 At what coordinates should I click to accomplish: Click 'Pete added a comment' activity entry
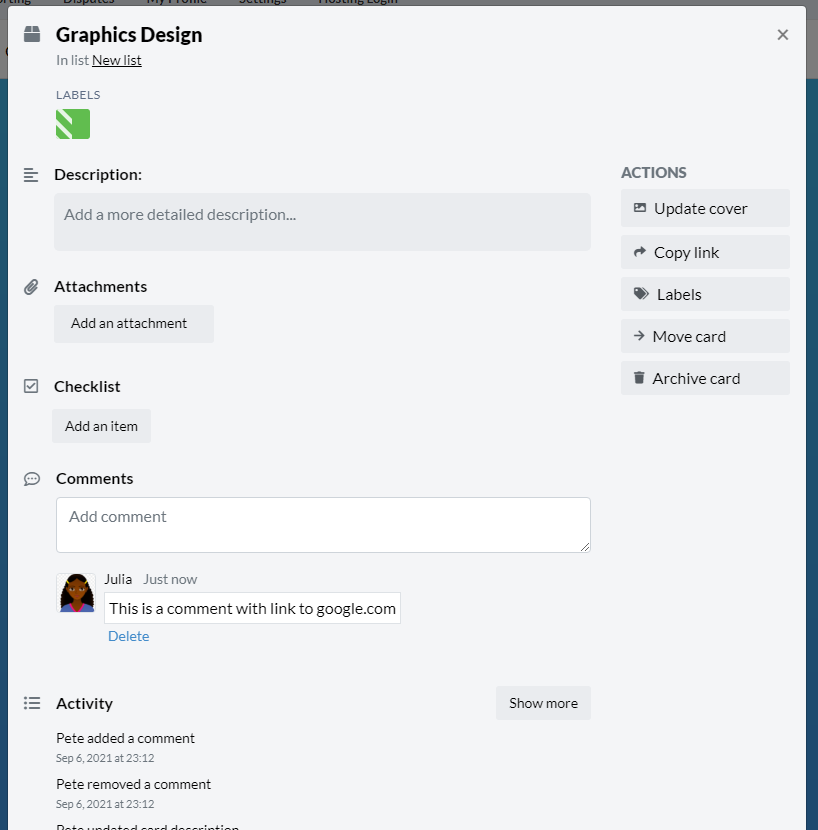coord(125,738)
